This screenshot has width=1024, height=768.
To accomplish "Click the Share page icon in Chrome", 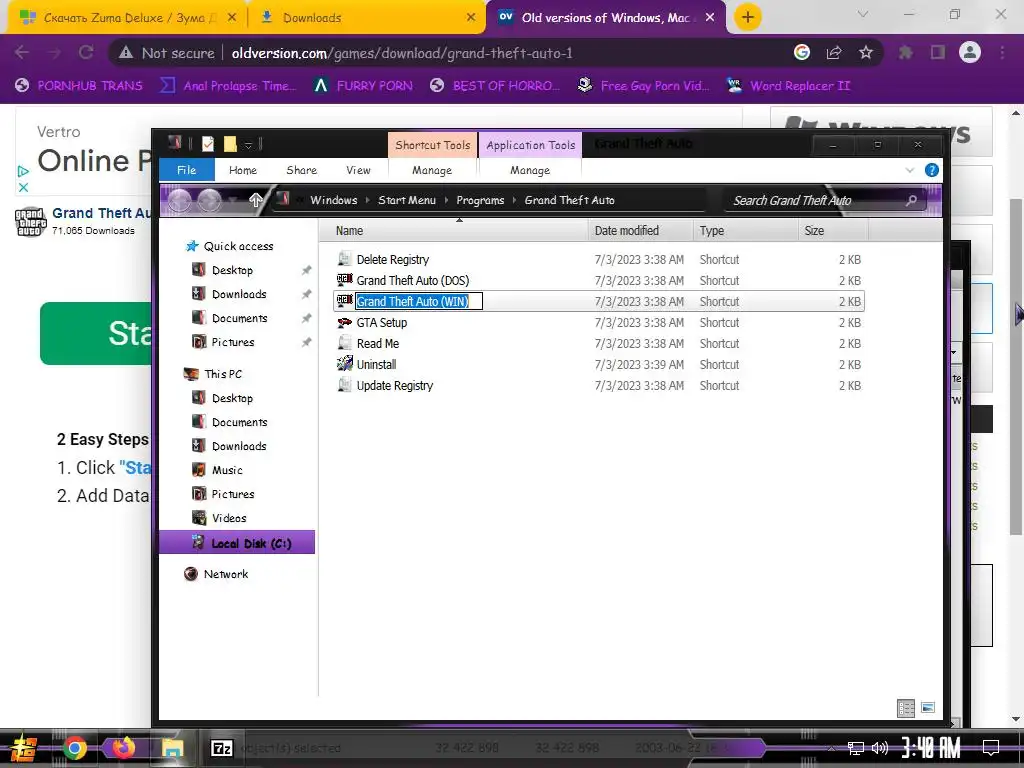I will click(x=834, y=53).
